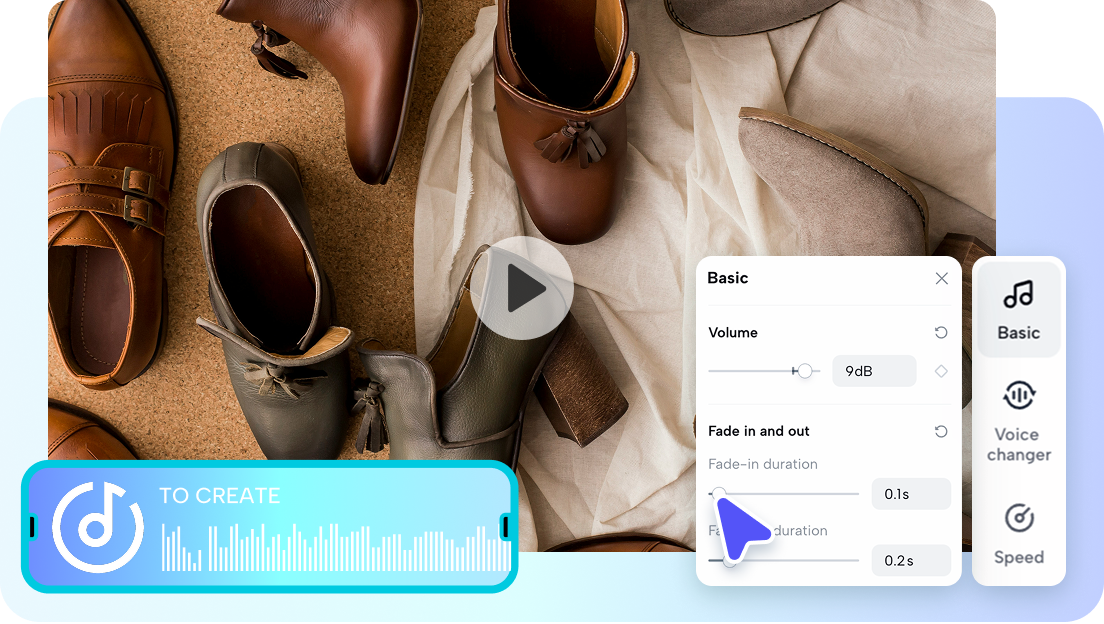This screenshot has height=624, width=1104.
Task: Reset the Fade in and out settings
Action: 941,431
